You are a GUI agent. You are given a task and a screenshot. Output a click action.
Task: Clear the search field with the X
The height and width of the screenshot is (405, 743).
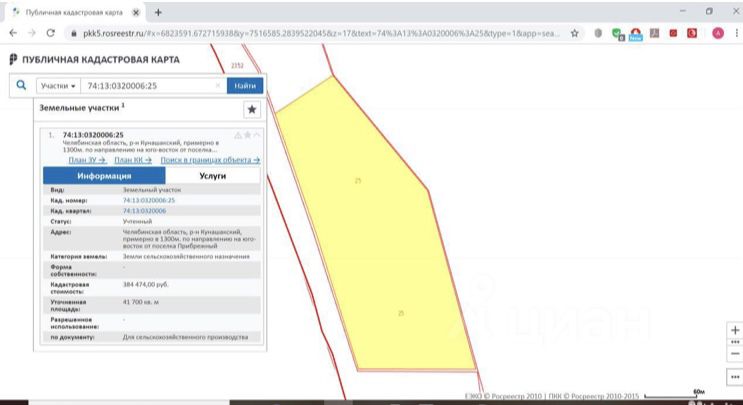point(218,85)
